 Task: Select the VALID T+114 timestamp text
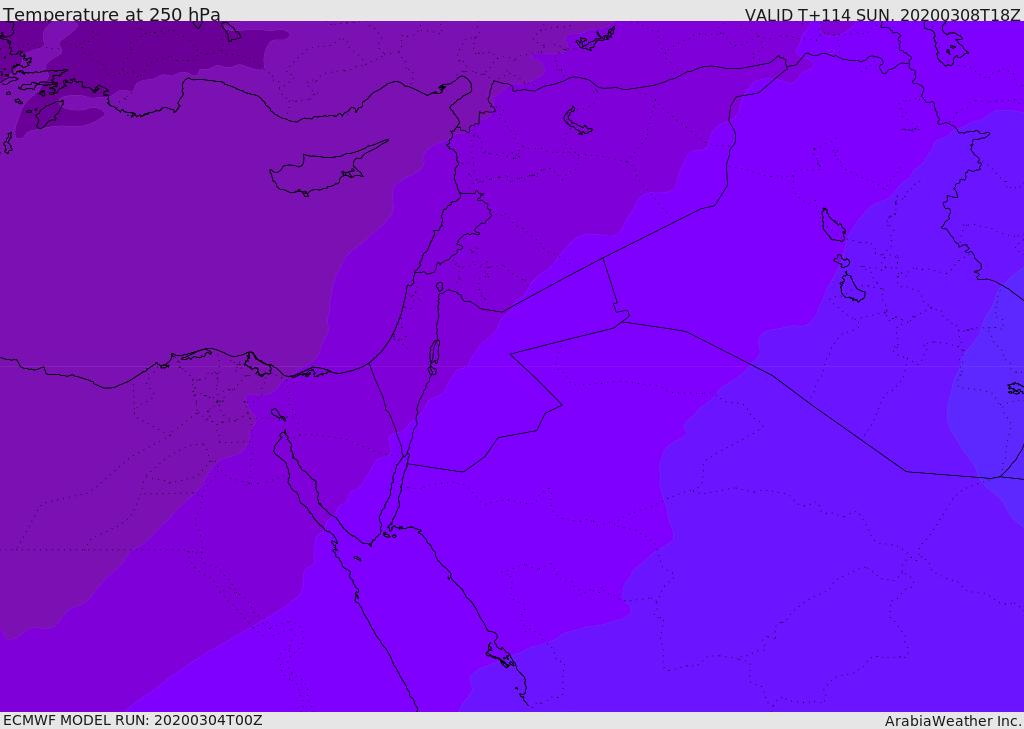tap(882, 15)
